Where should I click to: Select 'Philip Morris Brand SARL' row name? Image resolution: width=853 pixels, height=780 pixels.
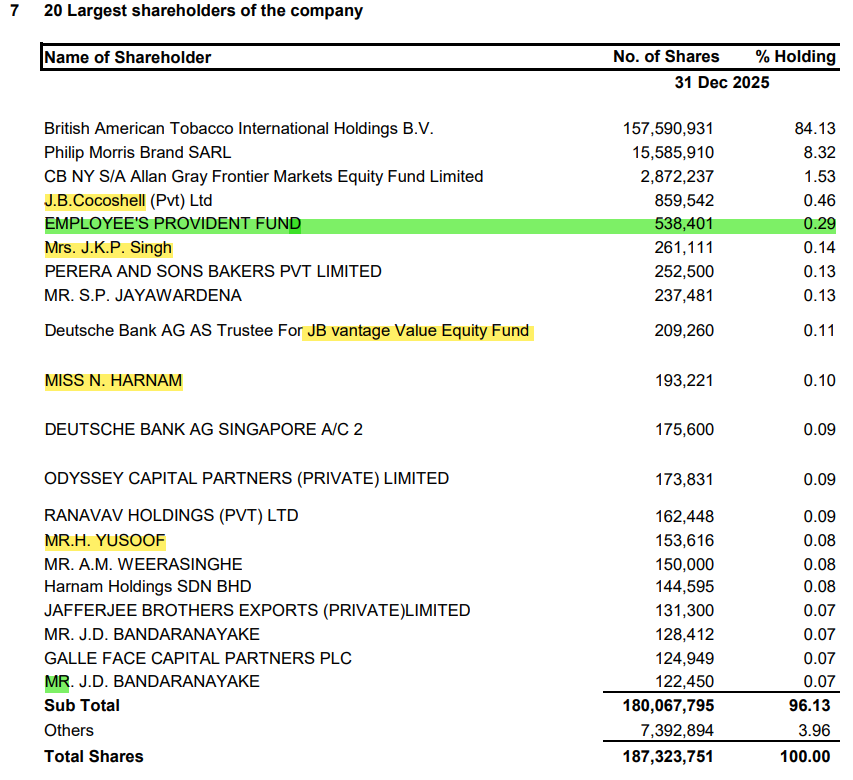click(138, 152)
